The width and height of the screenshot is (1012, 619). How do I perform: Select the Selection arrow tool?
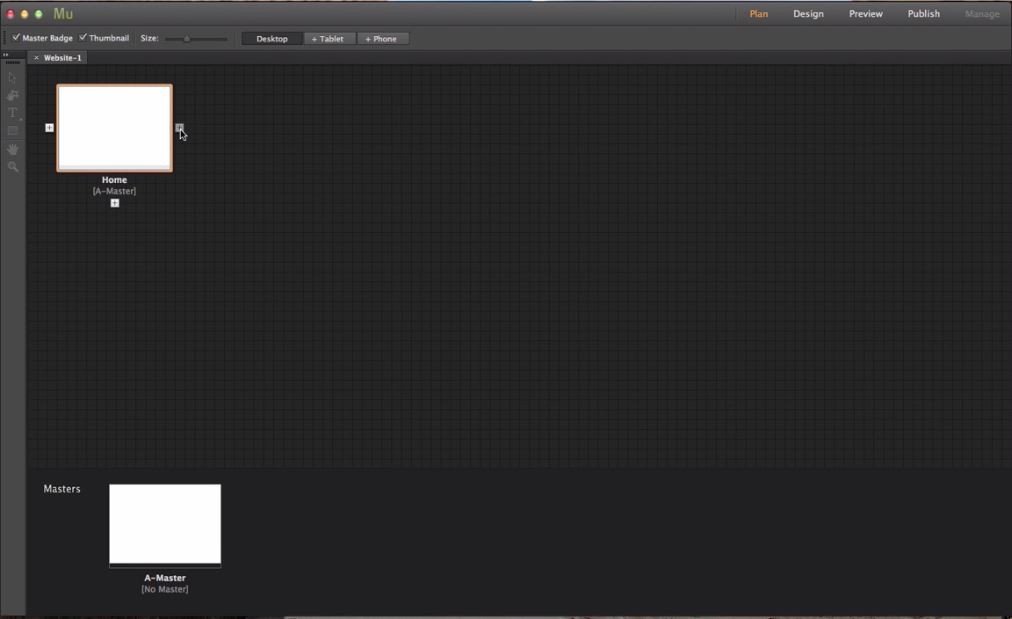coord(12,78)
